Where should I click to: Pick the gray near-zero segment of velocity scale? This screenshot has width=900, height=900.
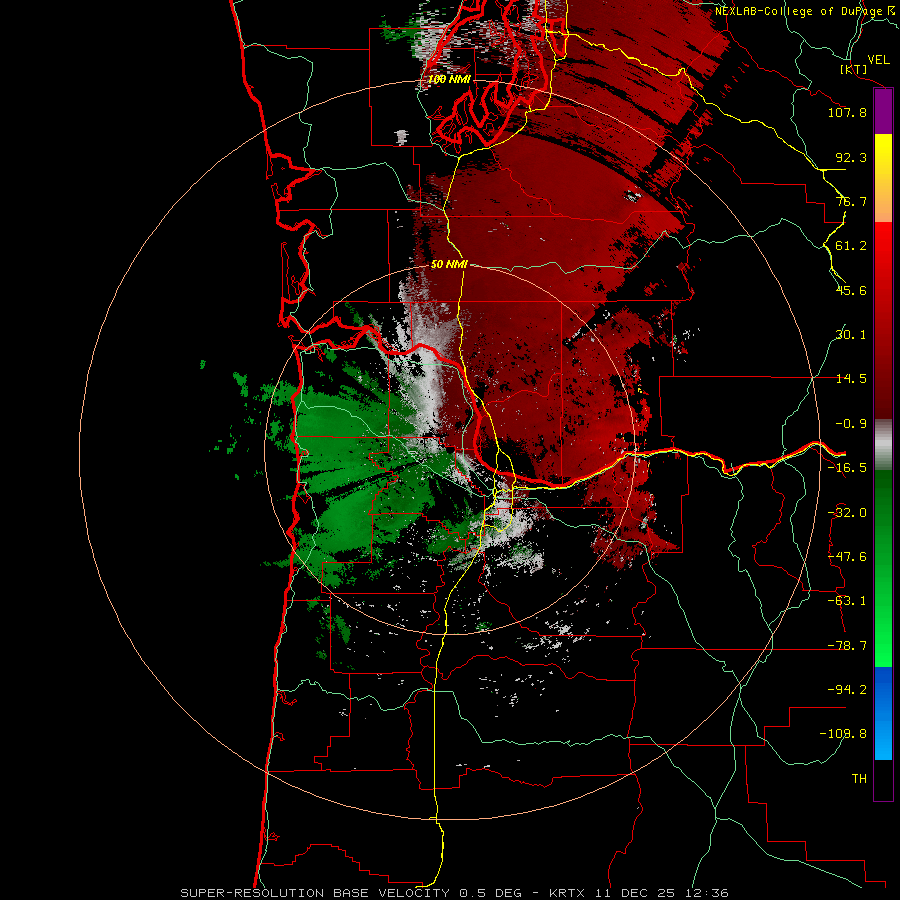coord(883,445)
